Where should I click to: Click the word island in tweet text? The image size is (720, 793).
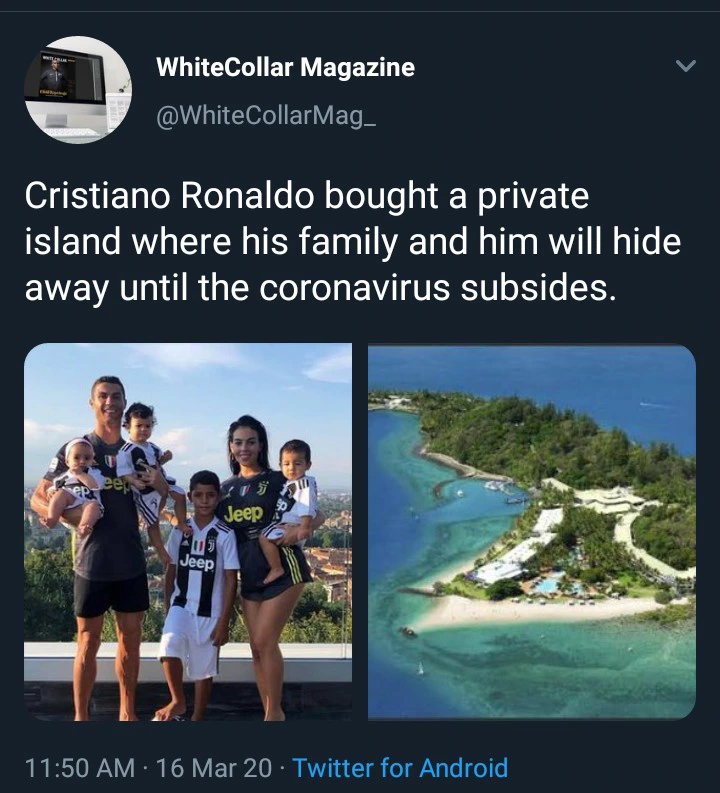click(x=73, y=241)
